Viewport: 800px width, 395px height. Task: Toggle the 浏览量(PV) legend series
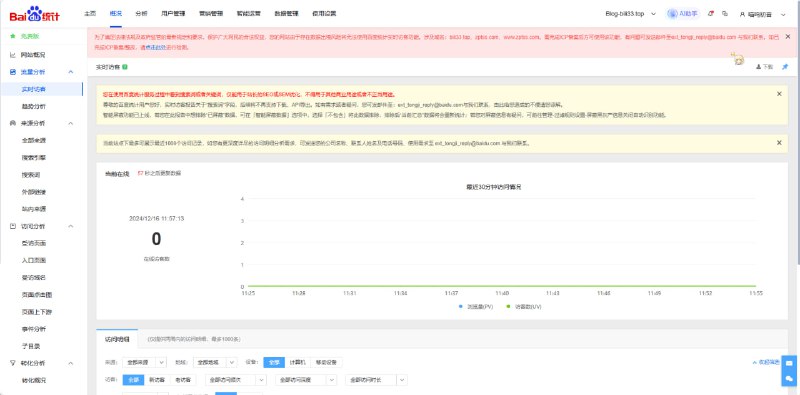pyautogui.click(x=476, y=307)
